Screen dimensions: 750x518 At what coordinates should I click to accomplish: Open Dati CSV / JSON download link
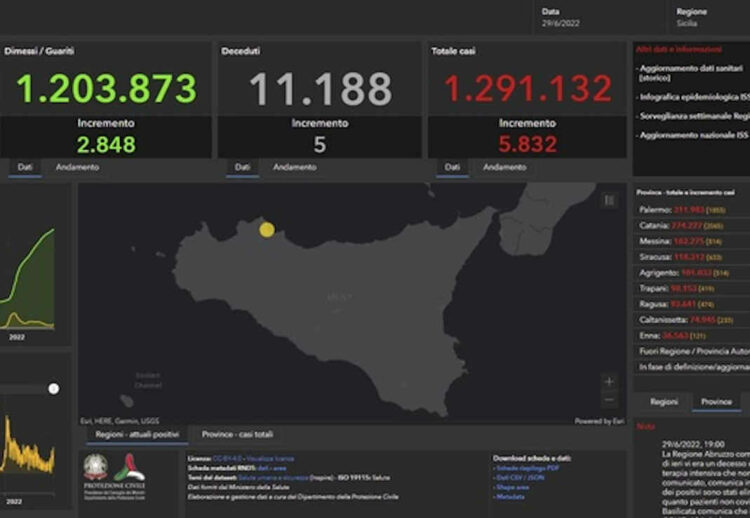click(520, 478)
